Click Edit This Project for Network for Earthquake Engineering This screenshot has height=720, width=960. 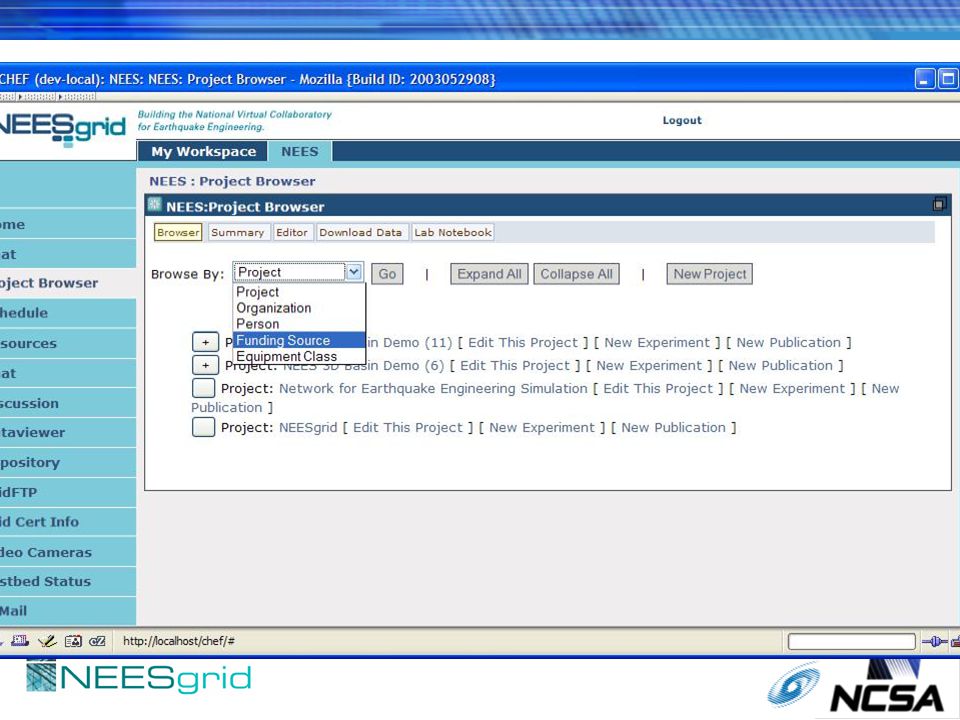tap(658, 388)
